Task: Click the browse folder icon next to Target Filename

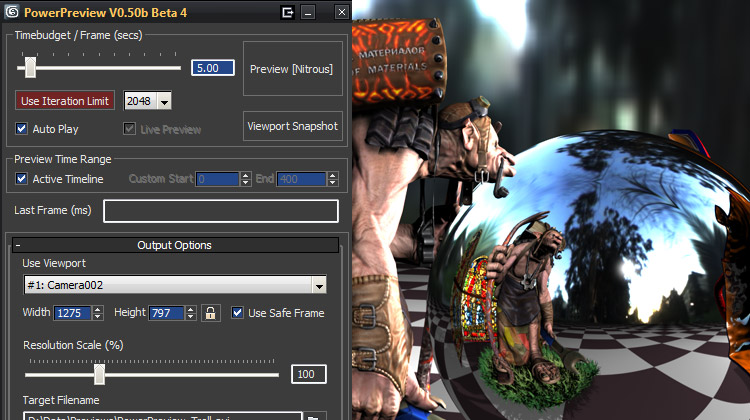Action: click(315, 416)
